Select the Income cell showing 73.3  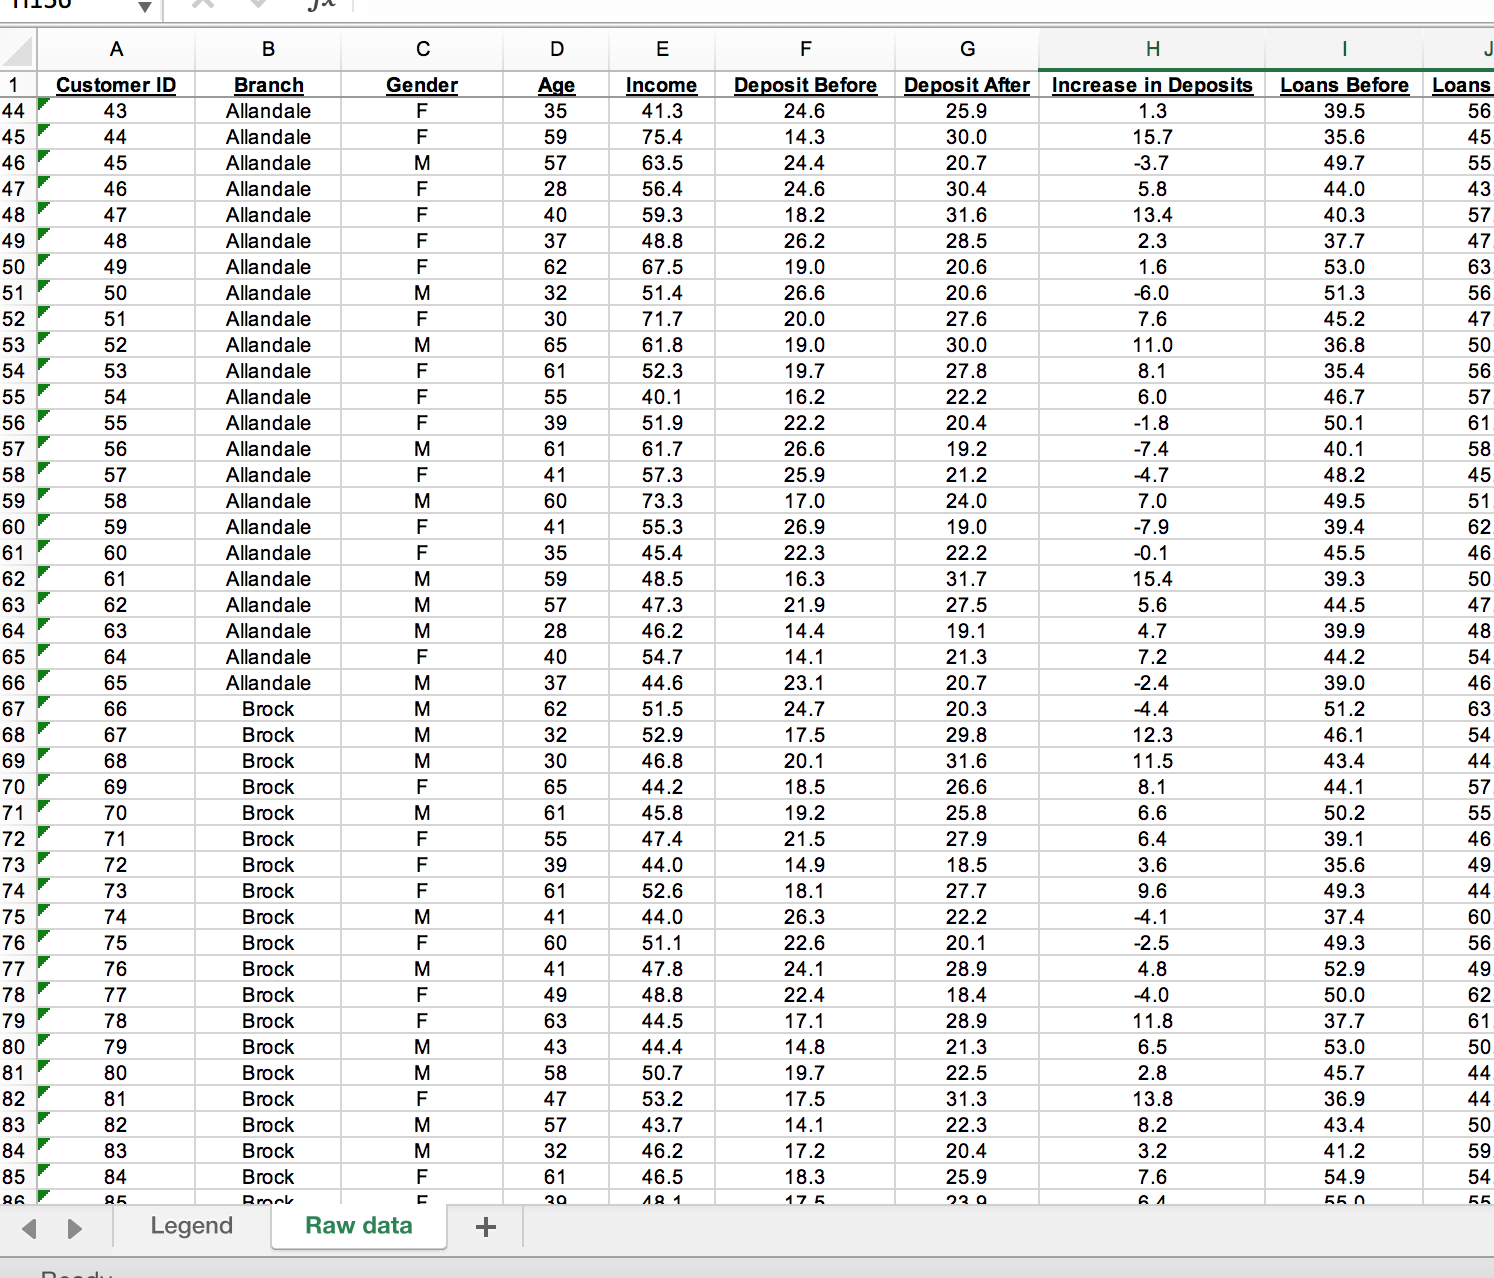662,501
